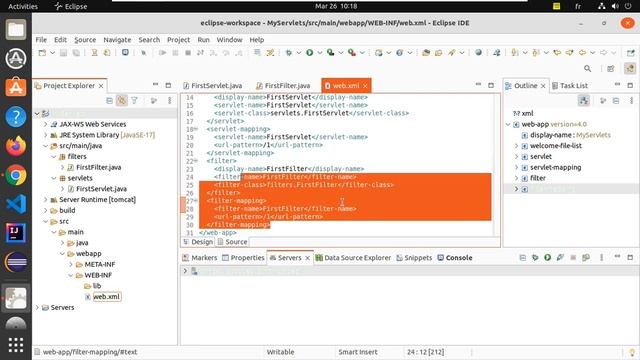Start server in debug mode from Servers view
640x360 pixels.
tap(535, 258)
